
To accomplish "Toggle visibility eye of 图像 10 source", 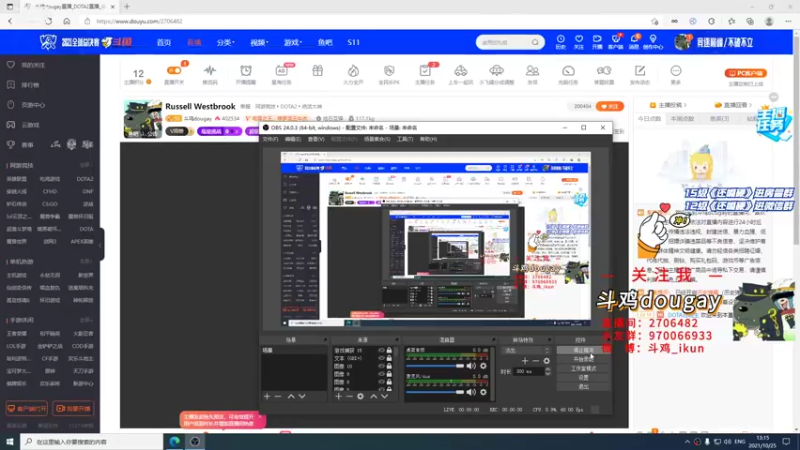I will coord(381,366).
